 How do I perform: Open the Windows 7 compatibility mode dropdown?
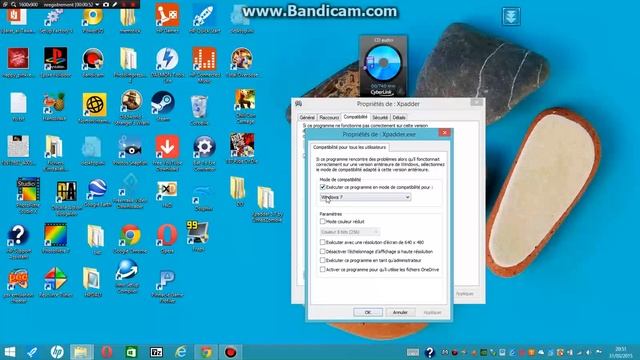point(365,197)
